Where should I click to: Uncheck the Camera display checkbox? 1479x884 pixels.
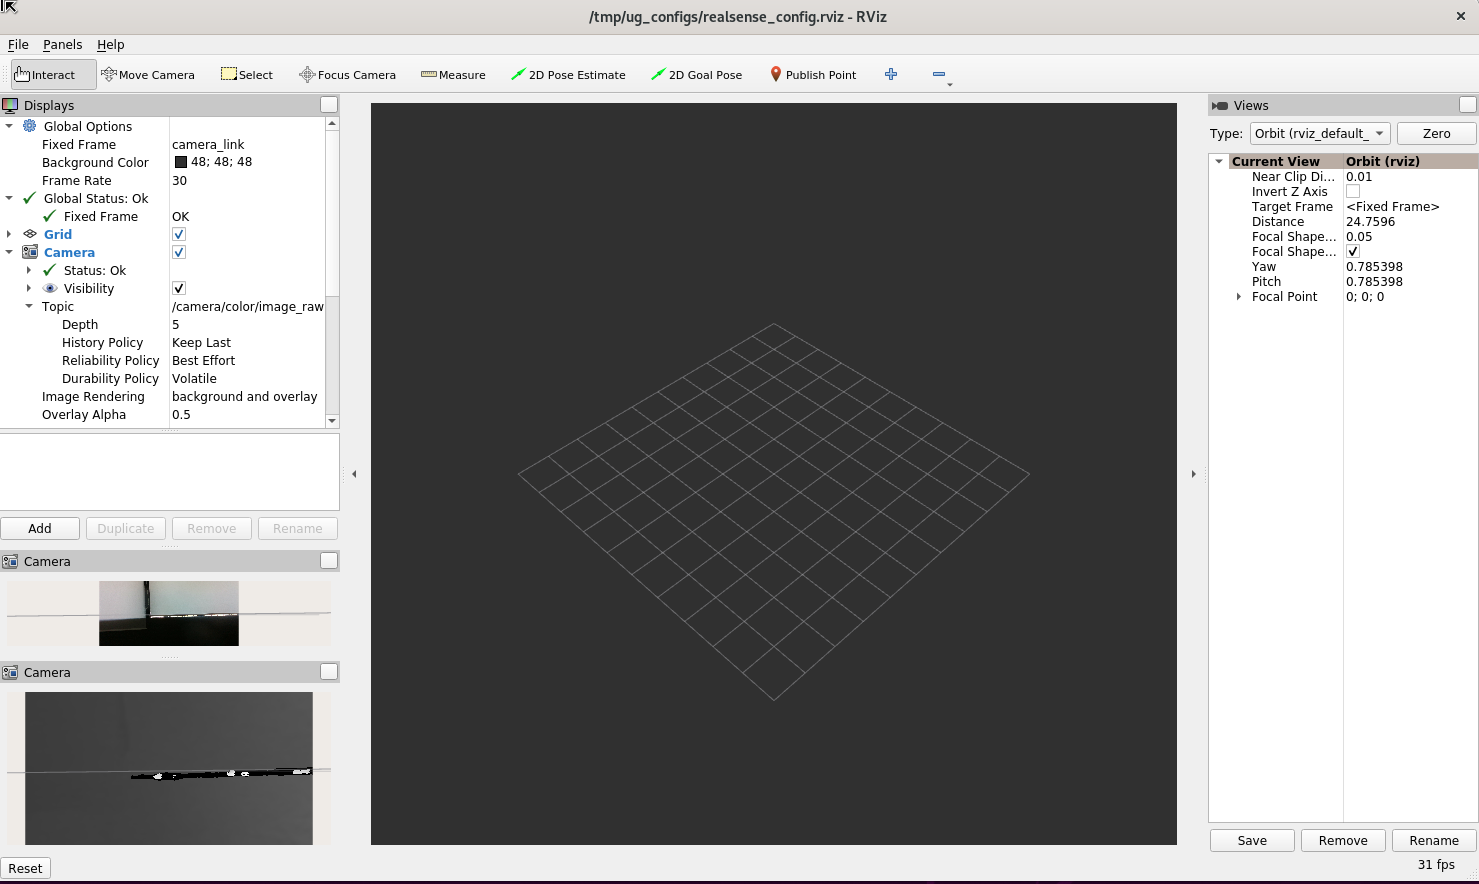coord(179,253)
